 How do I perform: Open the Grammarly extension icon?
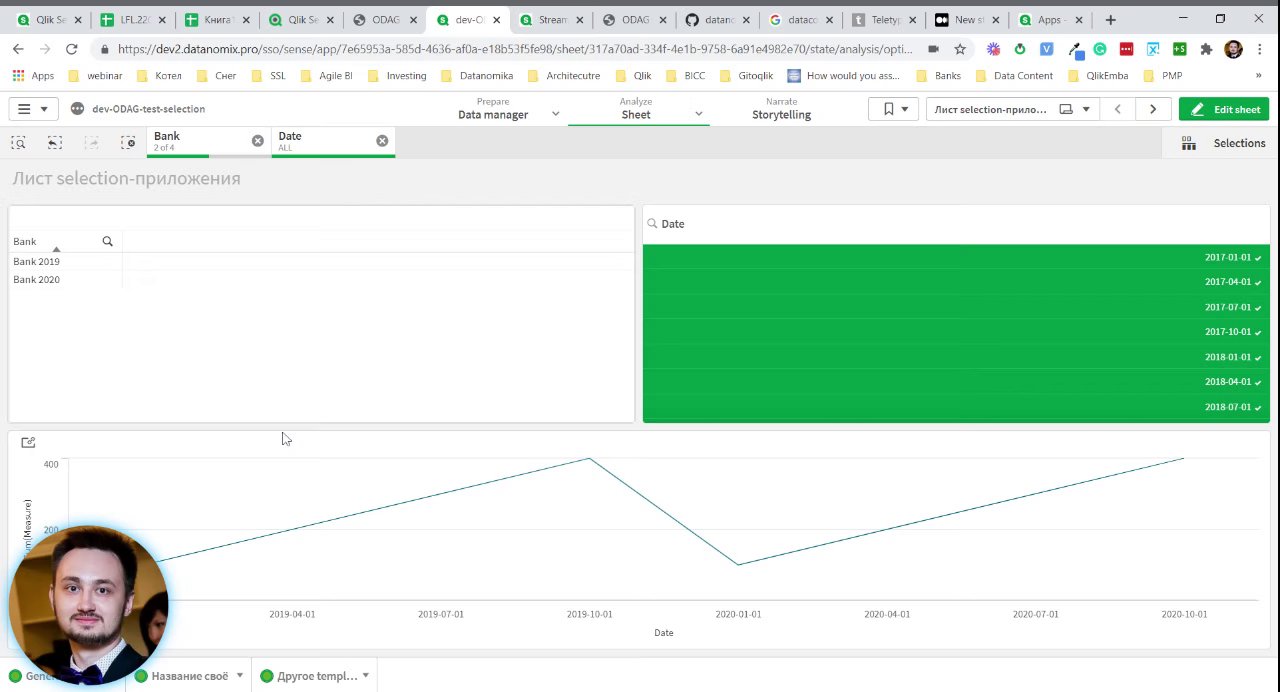coord(1100,49)
